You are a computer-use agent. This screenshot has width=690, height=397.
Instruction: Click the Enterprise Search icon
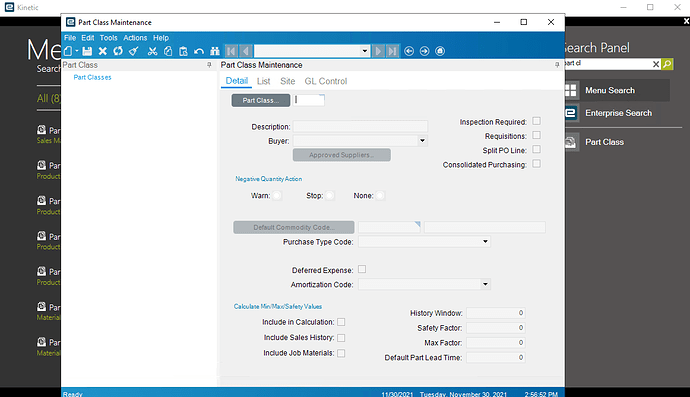(571, 113)
